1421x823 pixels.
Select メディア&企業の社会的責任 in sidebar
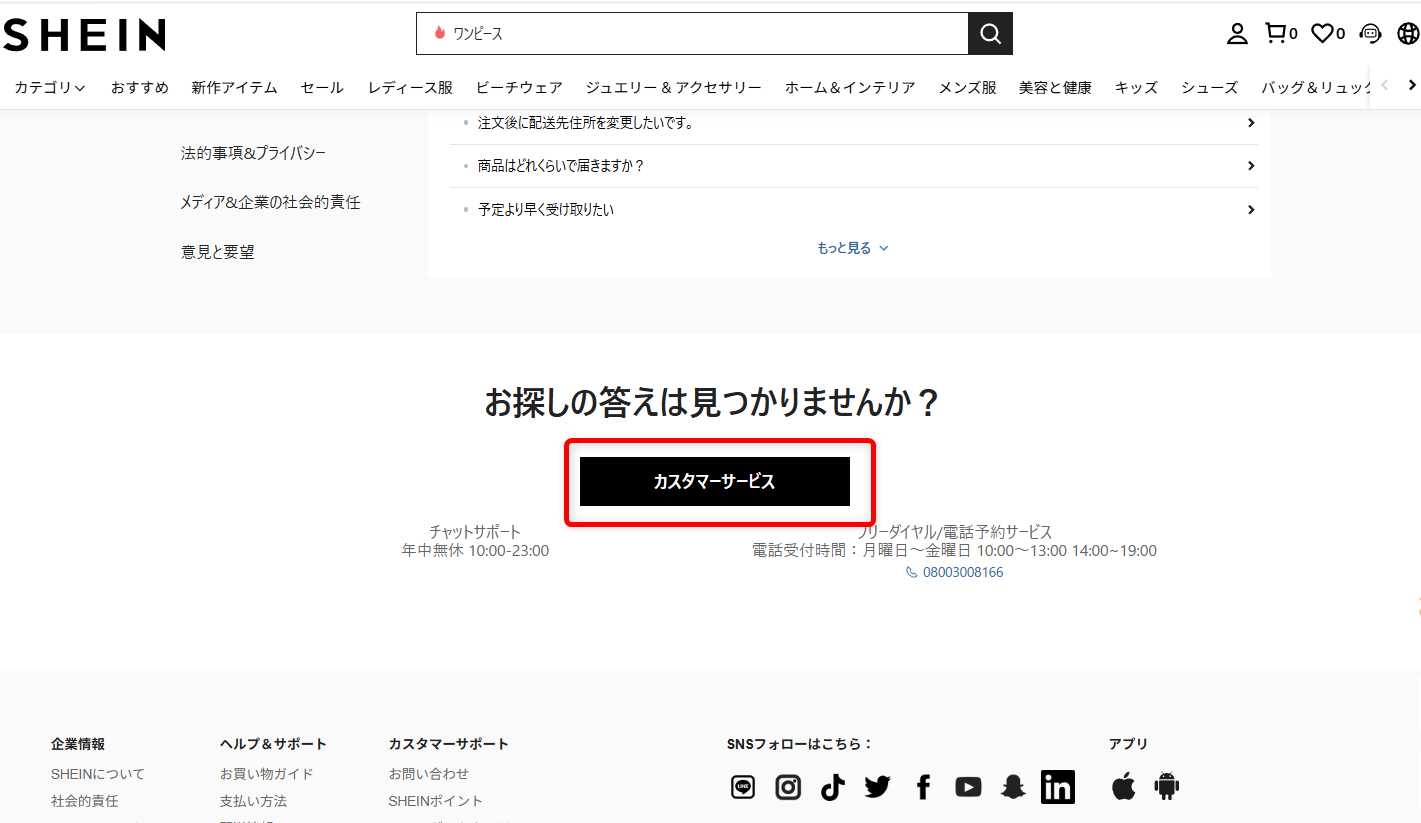[270, 202]
